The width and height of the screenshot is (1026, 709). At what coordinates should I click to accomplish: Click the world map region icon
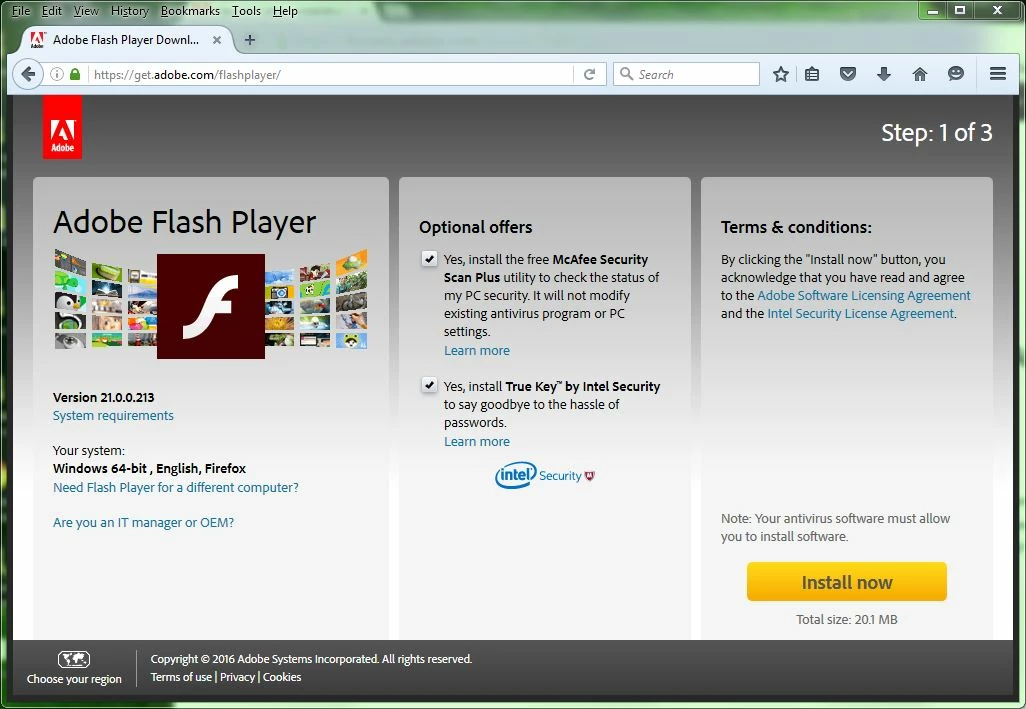[x=74, y=659]
